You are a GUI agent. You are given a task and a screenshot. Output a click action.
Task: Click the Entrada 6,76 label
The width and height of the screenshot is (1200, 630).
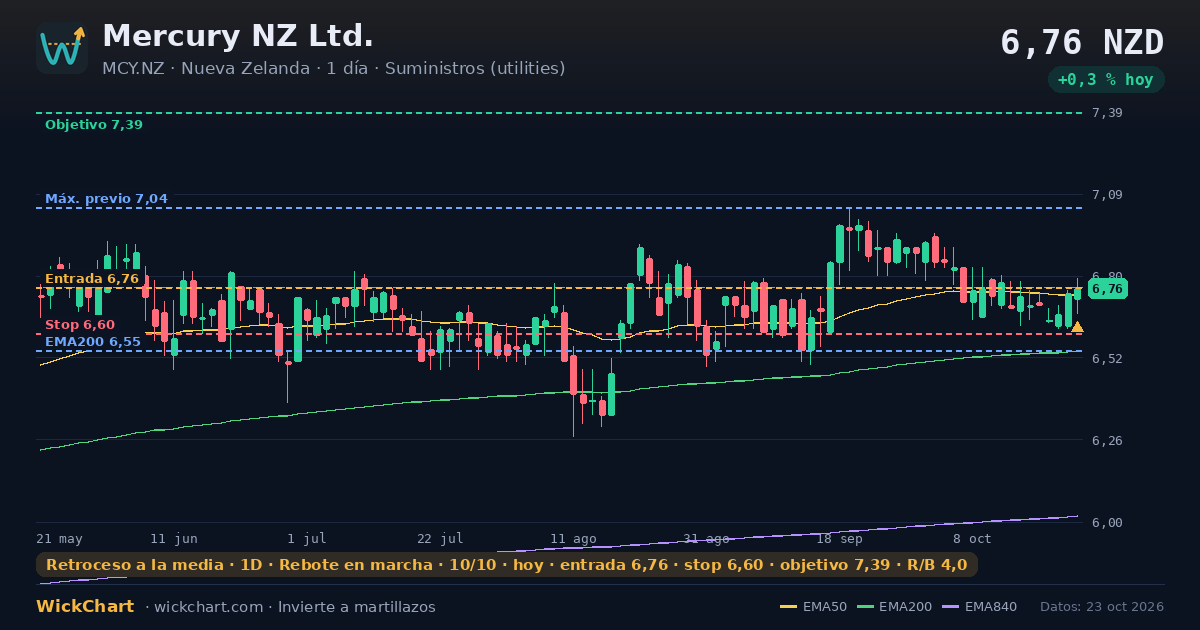point(92,279)
